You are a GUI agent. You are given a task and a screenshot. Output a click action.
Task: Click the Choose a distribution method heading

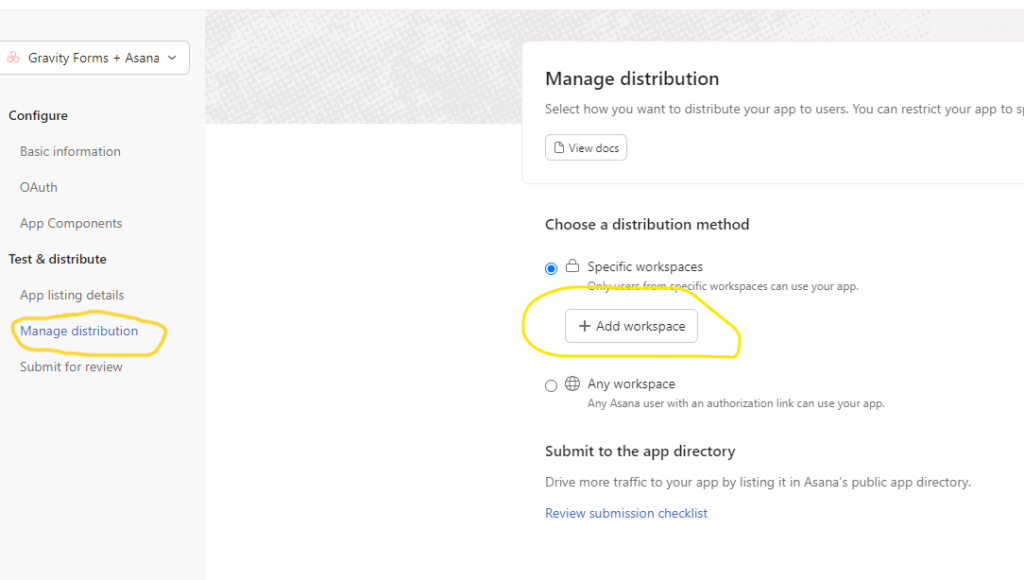[647, 224]
